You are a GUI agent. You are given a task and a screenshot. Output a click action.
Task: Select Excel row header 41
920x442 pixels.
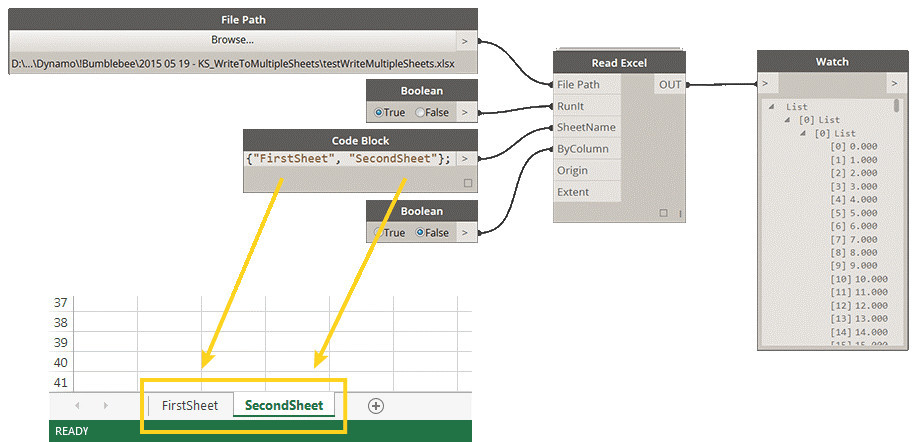click(61, 383)
